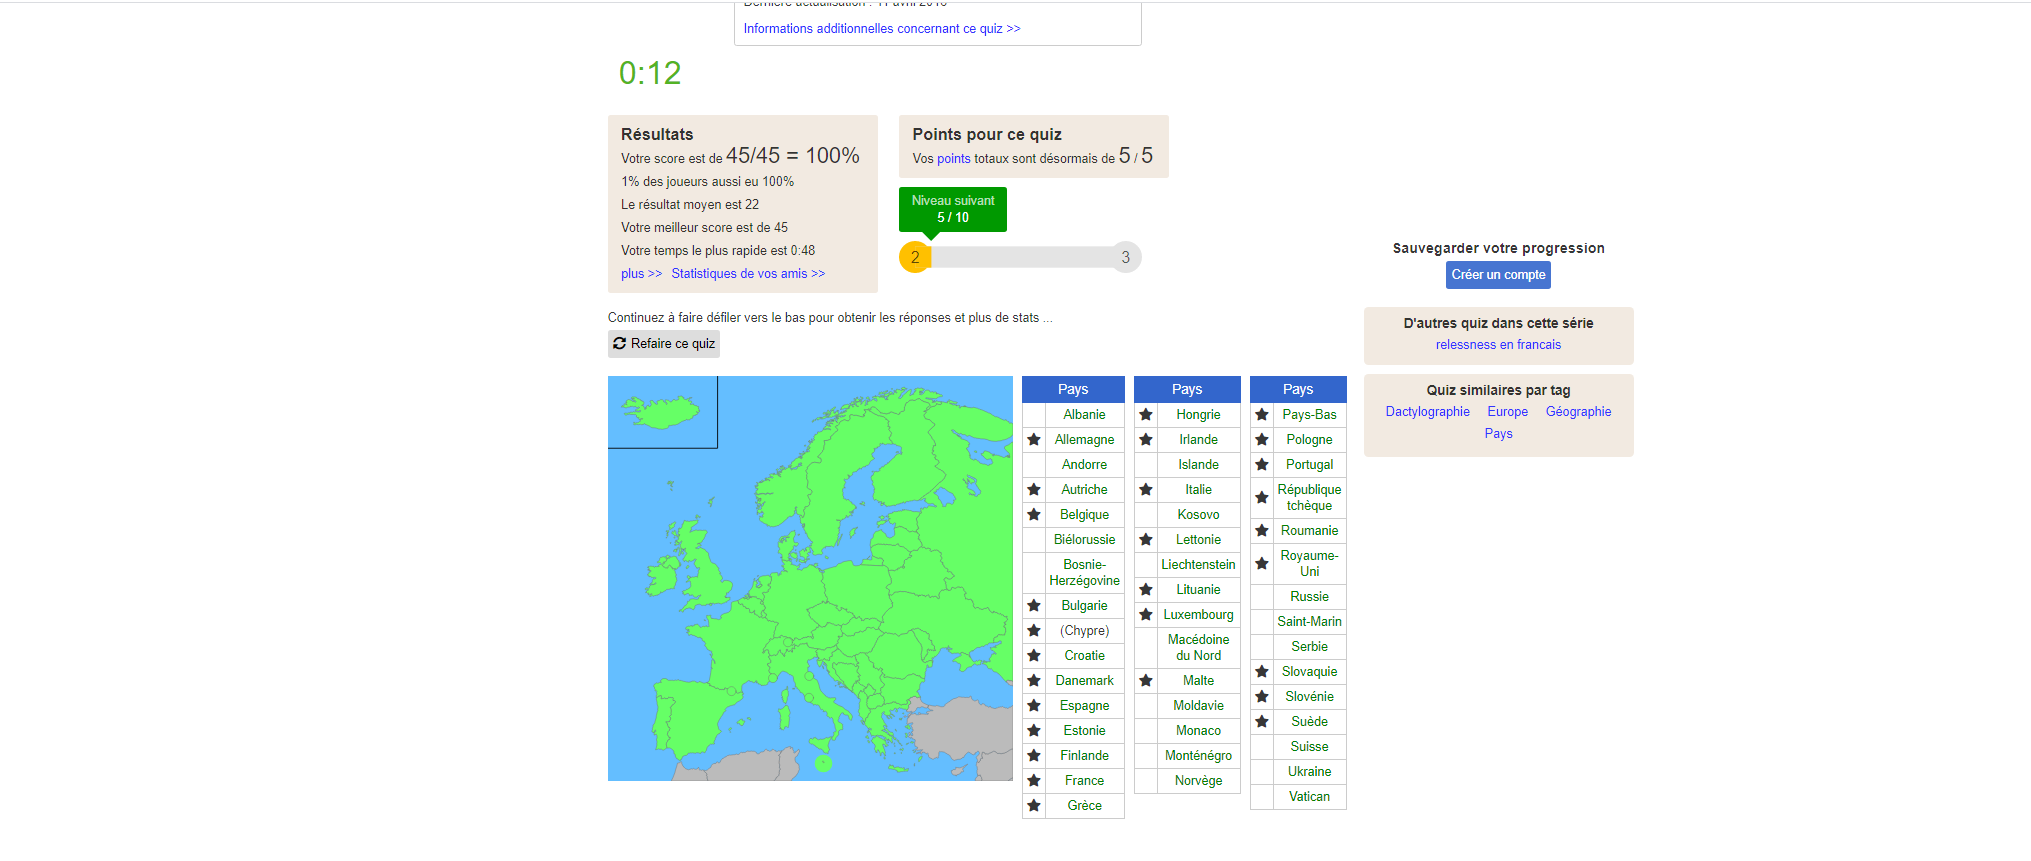
Task: Click the star icon next to France
Action: [1034, 780]
